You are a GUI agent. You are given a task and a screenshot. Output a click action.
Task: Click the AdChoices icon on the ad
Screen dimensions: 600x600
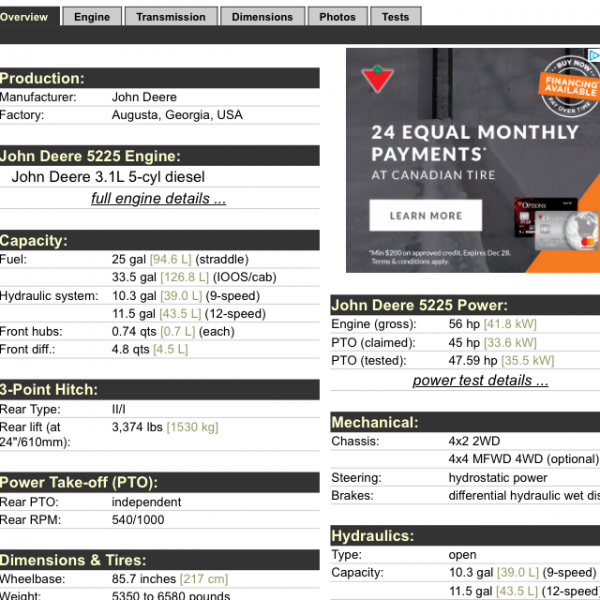(594, 55)
